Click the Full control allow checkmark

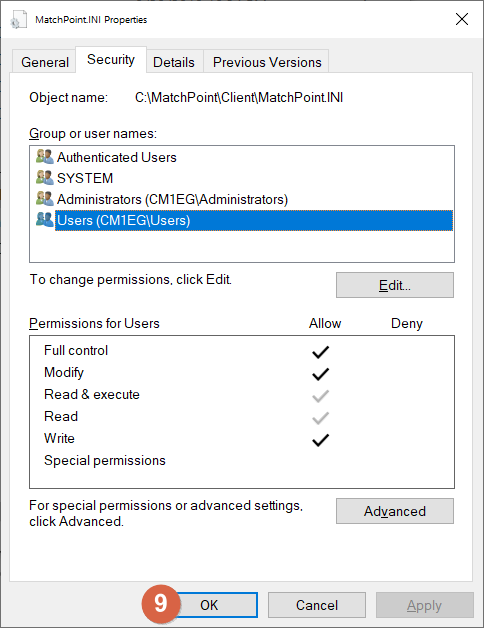[x=321, y=352]
